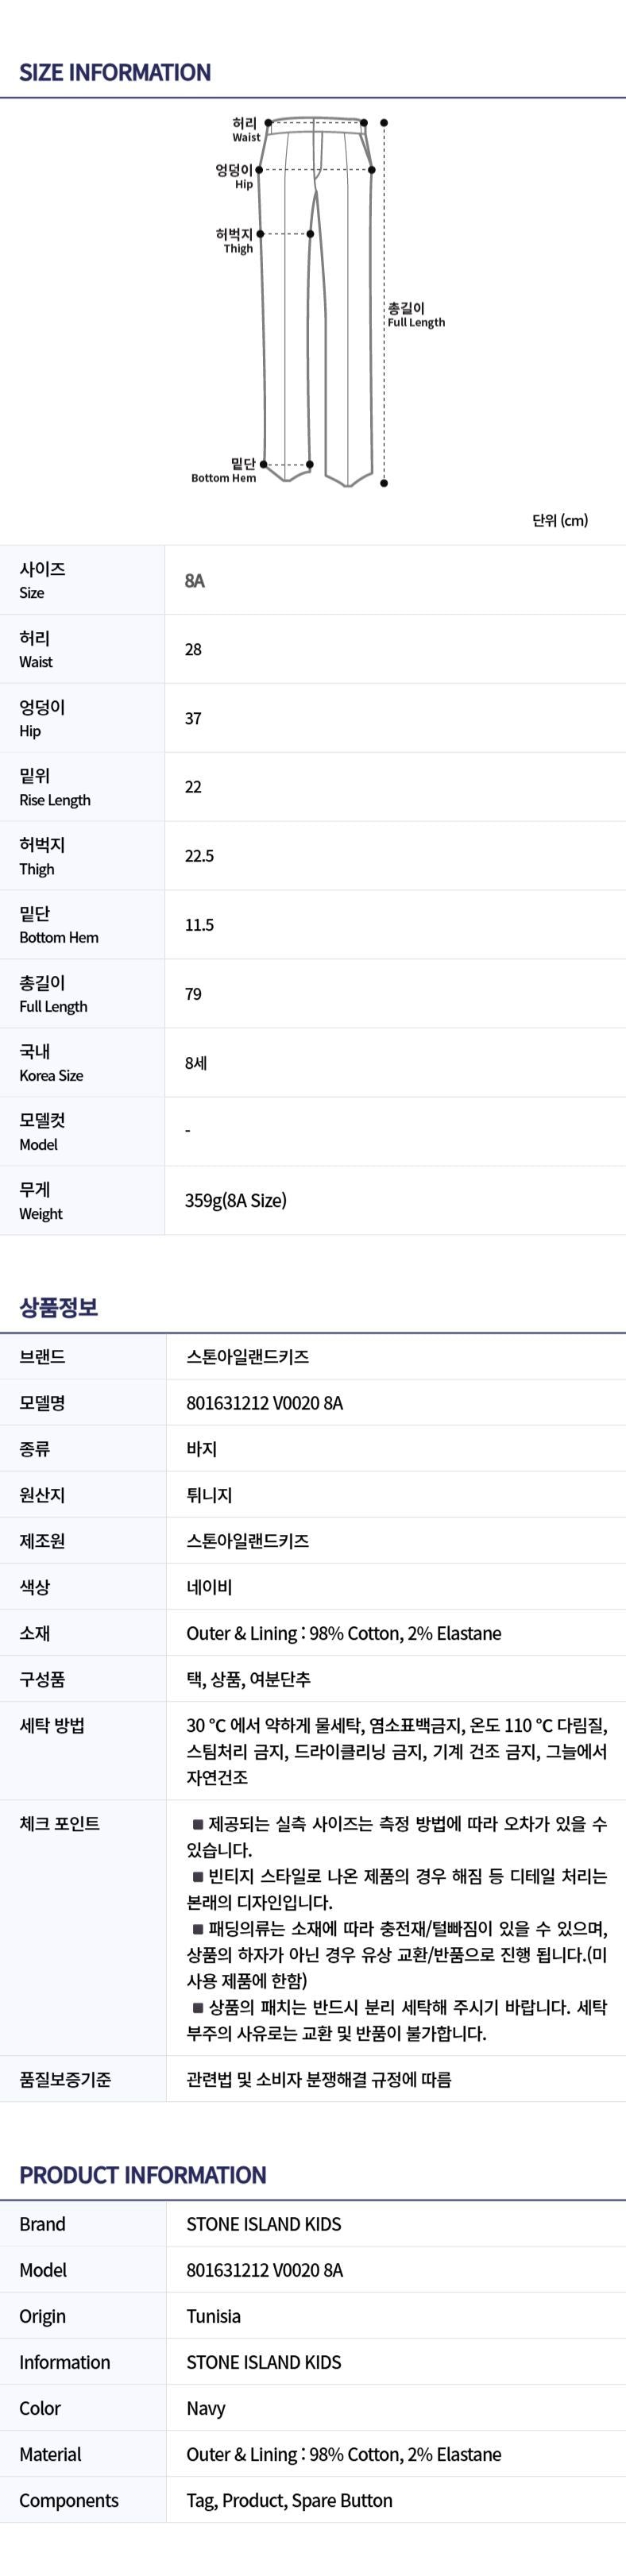This screenshot has height=2576, width=626.
Task: Click the Tunisia origin value
Action: tap(213, 2316)
